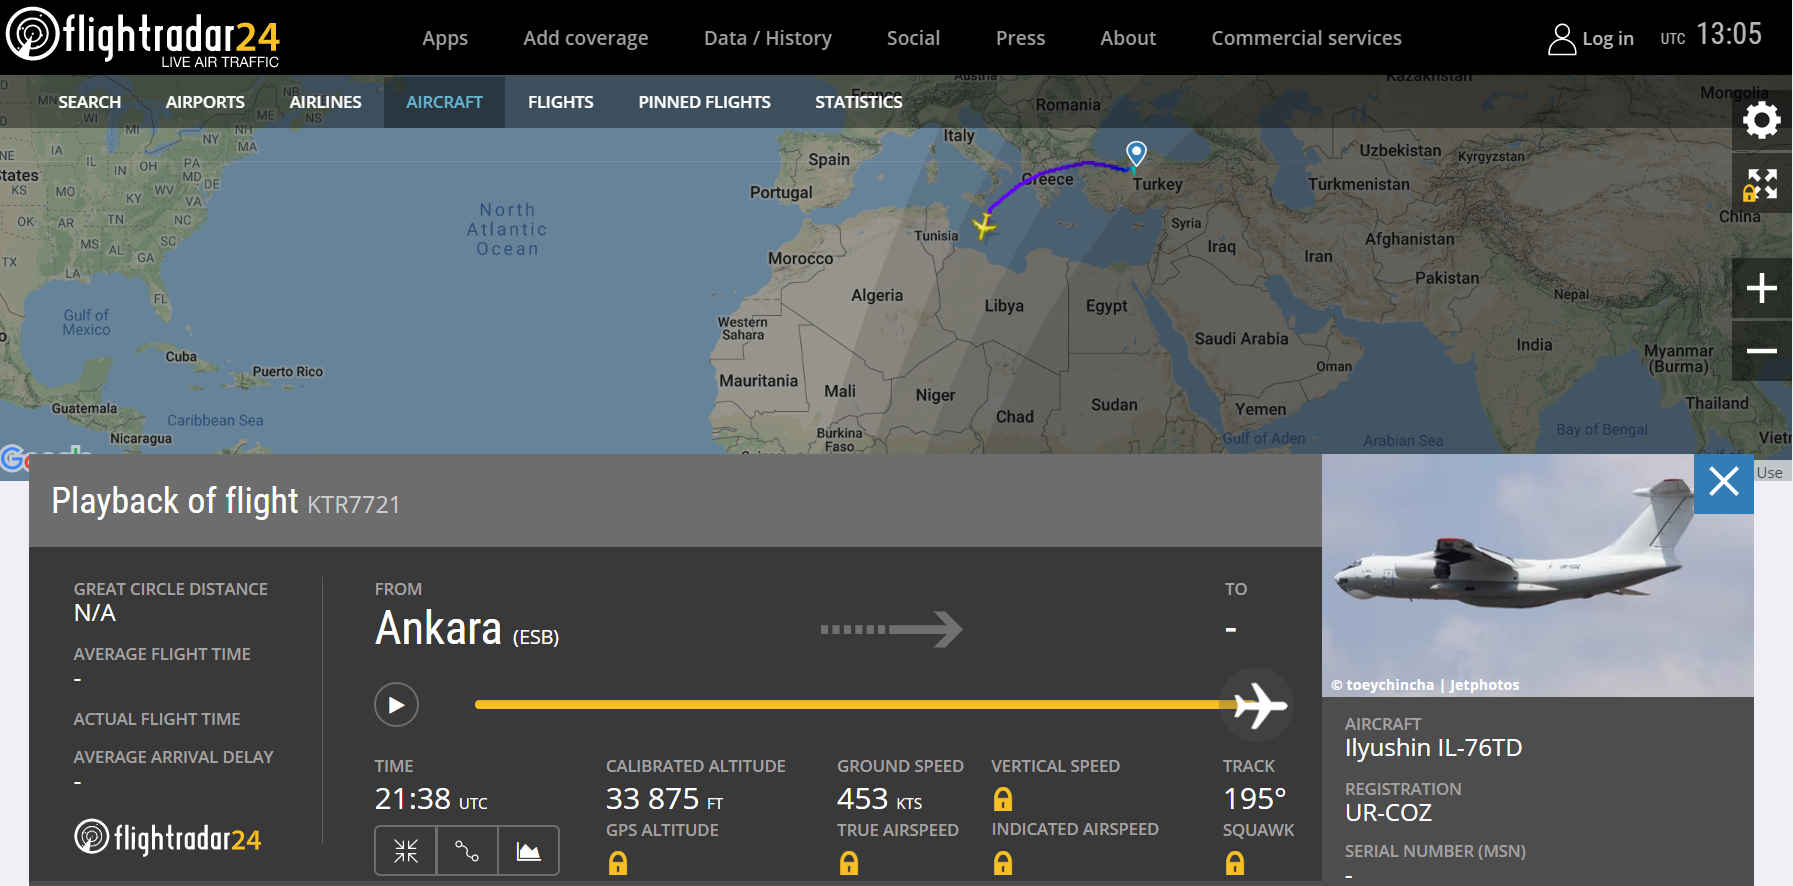Switch to the Search tab
The image size is (1793, 886).
pyautogui.click(x=89, y=102)
